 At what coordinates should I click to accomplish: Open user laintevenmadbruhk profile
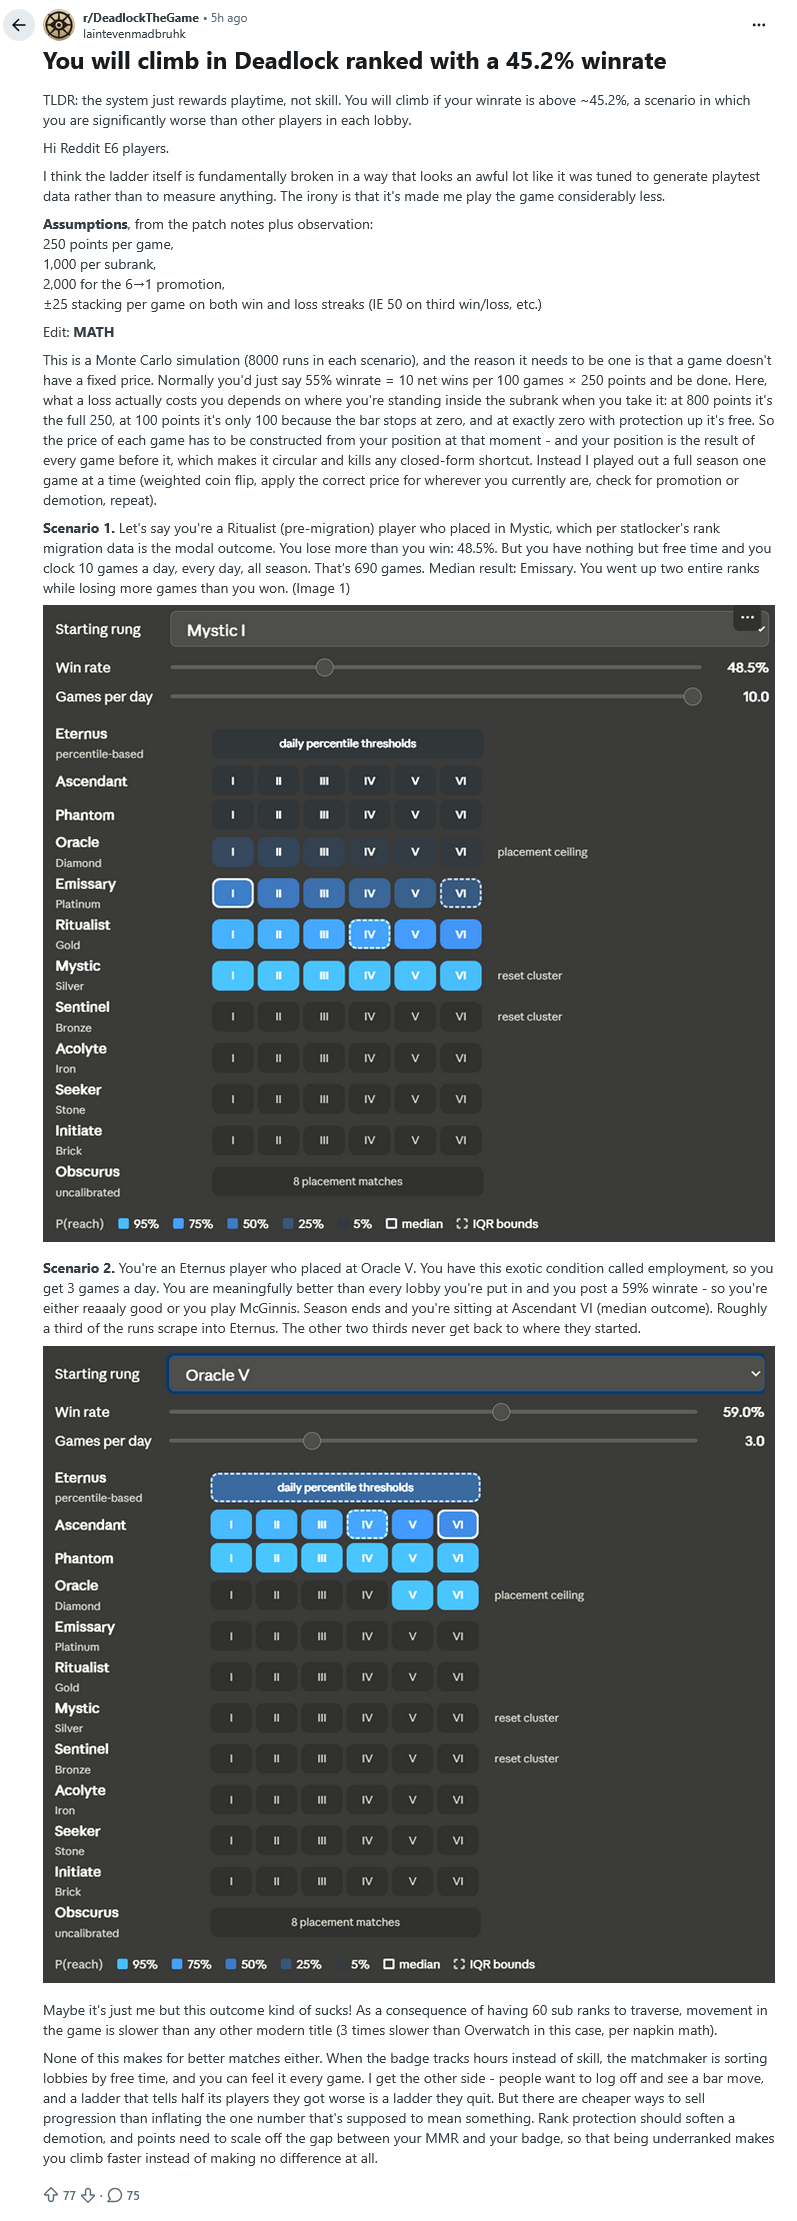click(134, 34)
